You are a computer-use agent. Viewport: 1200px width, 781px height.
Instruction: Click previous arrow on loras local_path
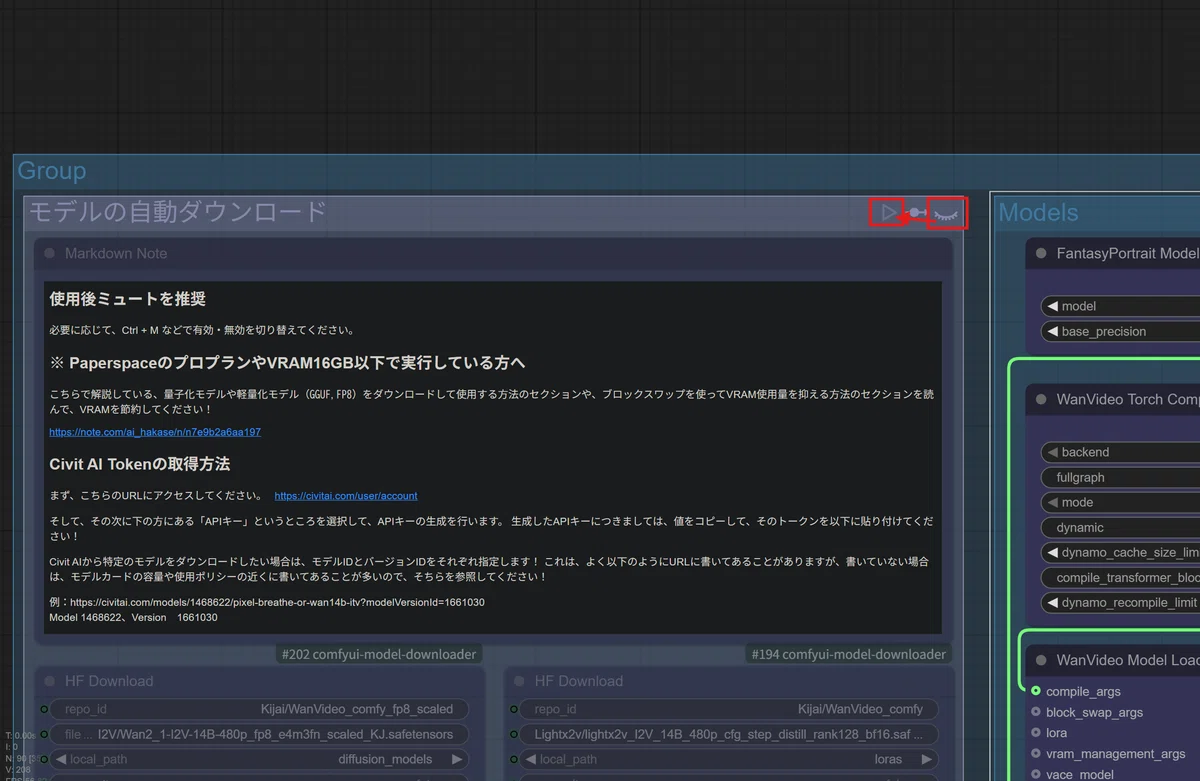pos(531,759)
